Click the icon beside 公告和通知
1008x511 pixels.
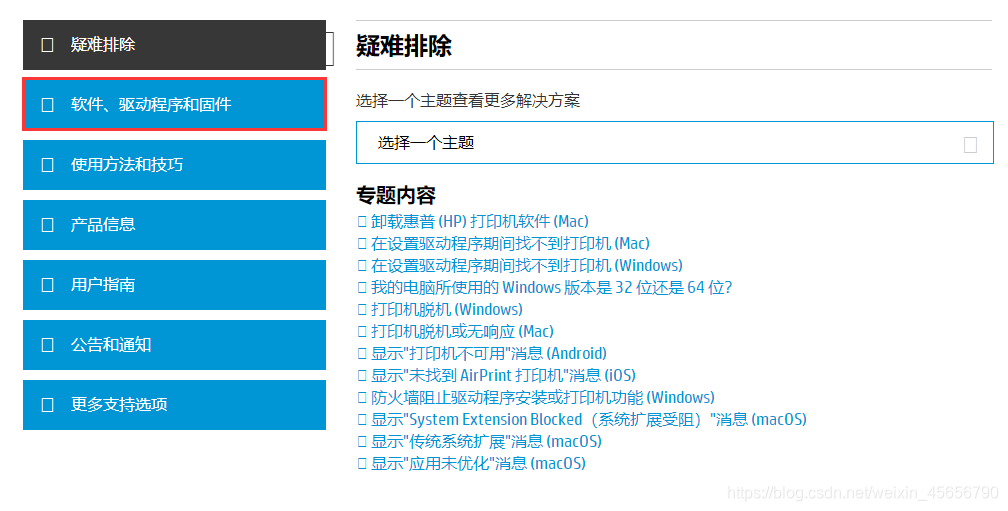coord(48,345)
